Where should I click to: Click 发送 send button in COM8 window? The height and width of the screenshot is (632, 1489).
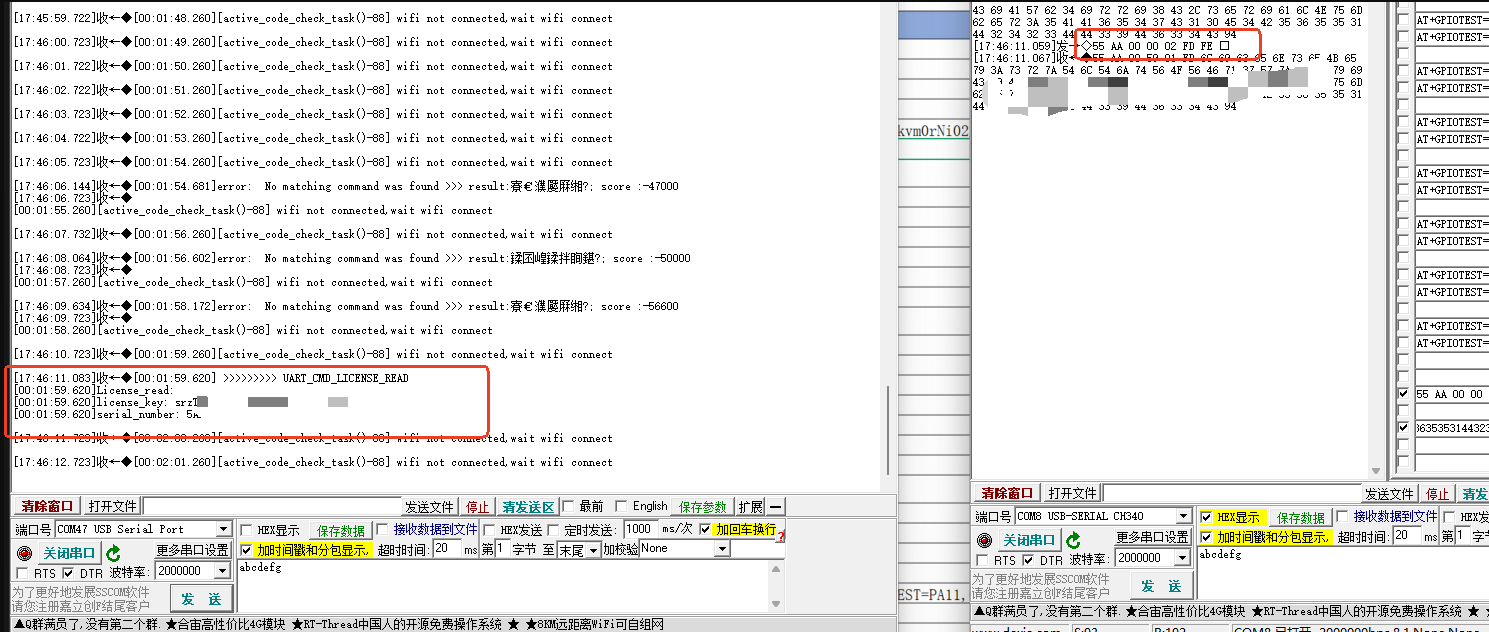(x=1162, y=586)
